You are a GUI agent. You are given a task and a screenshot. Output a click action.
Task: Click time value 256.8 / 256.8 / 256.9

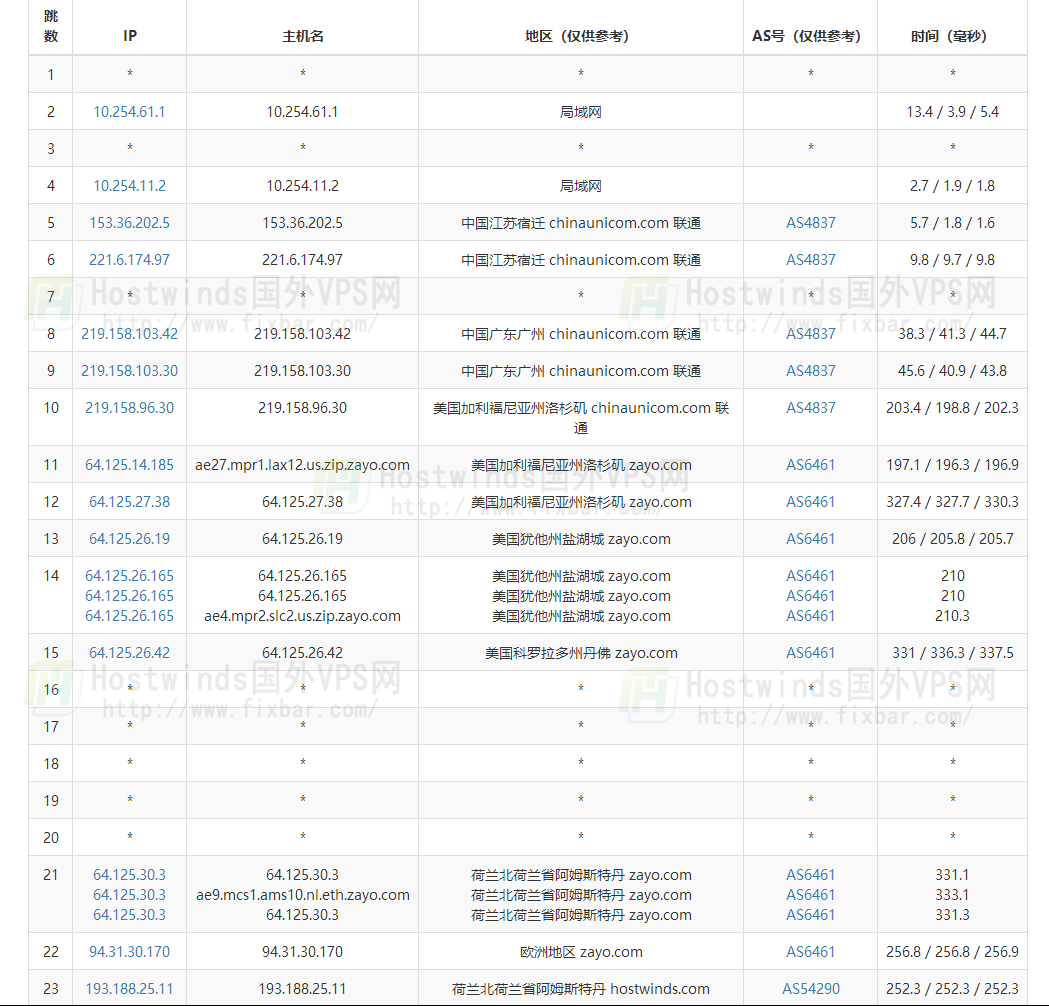click(x=952, y=952)
